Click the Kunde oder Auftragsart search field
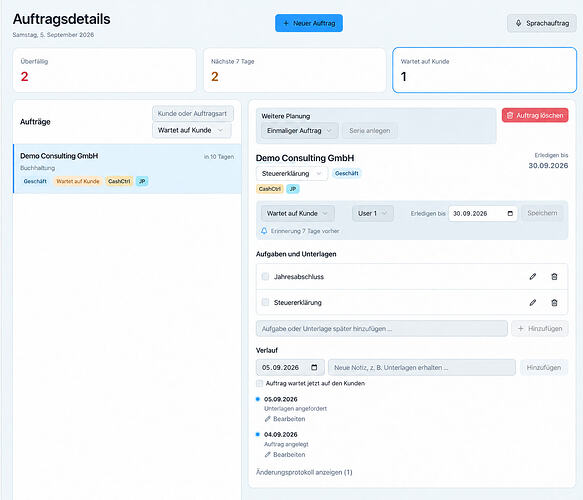The width and height of the screenshot is (583, 500). tap(193, 114)
